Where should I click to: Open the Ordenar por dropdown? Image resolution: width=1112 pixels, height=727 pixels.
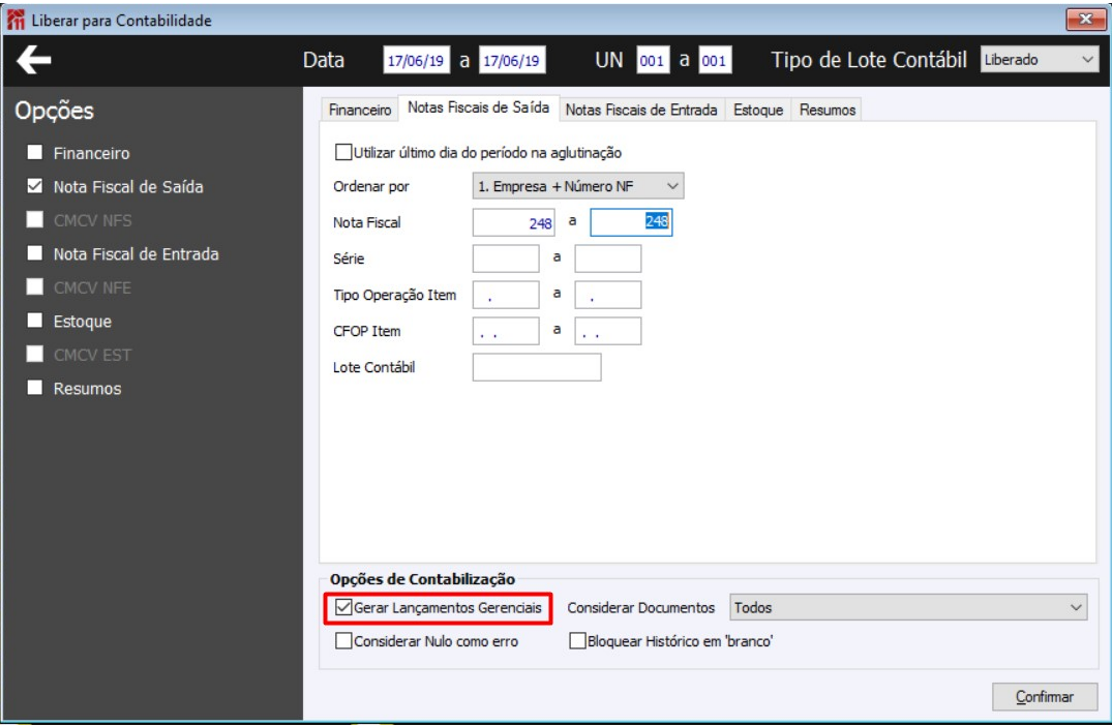pyautogui.click(x=578, y=187)
